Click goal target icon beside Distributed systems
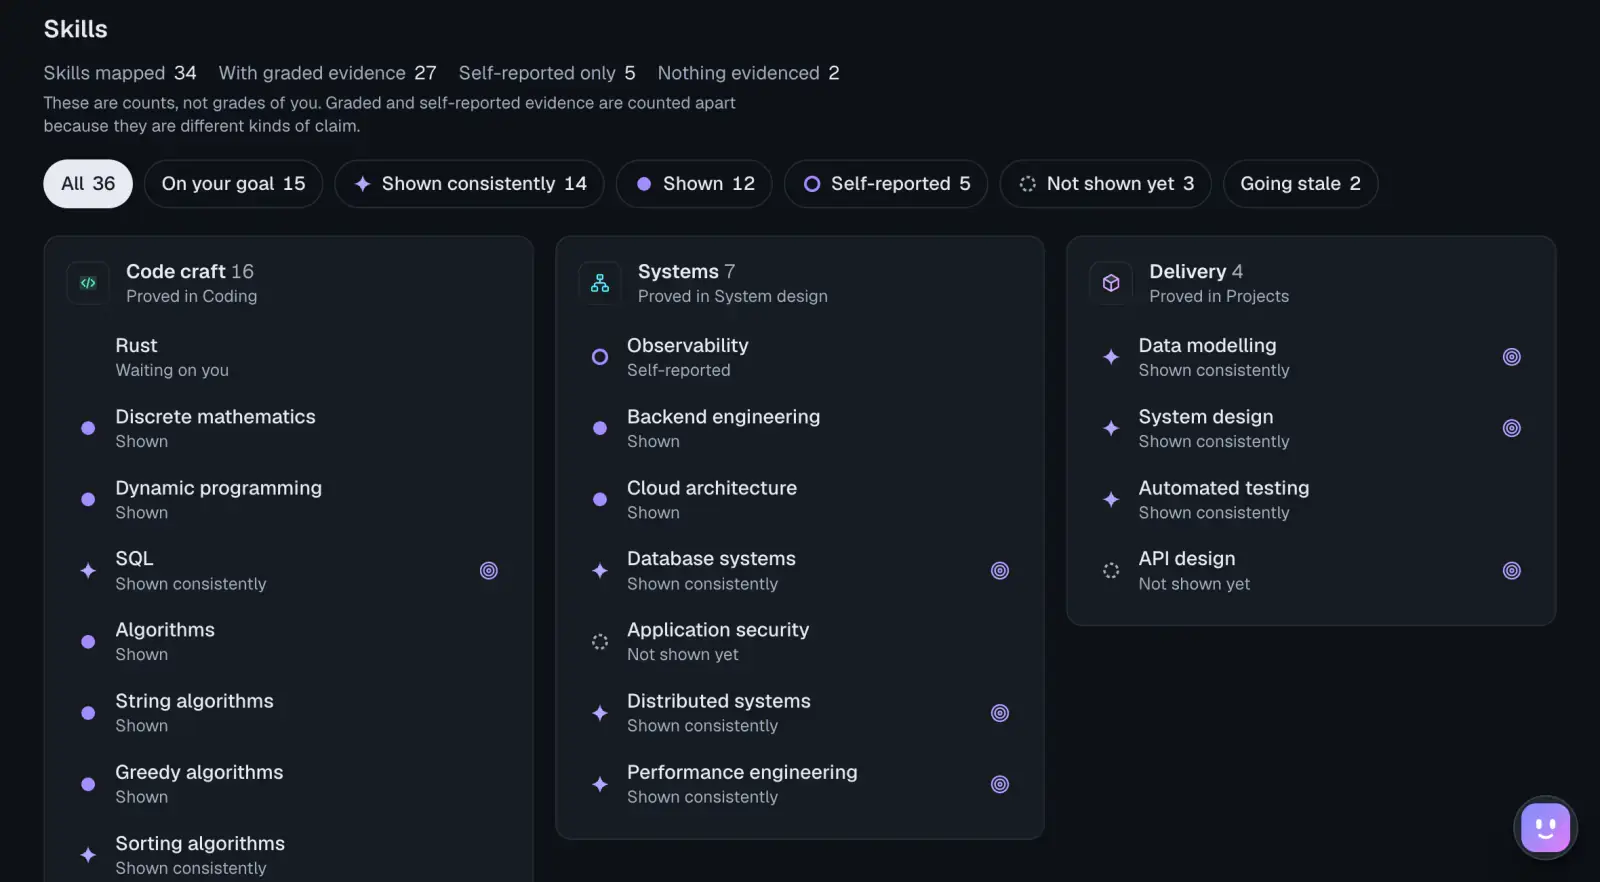 pos(1000,713)
